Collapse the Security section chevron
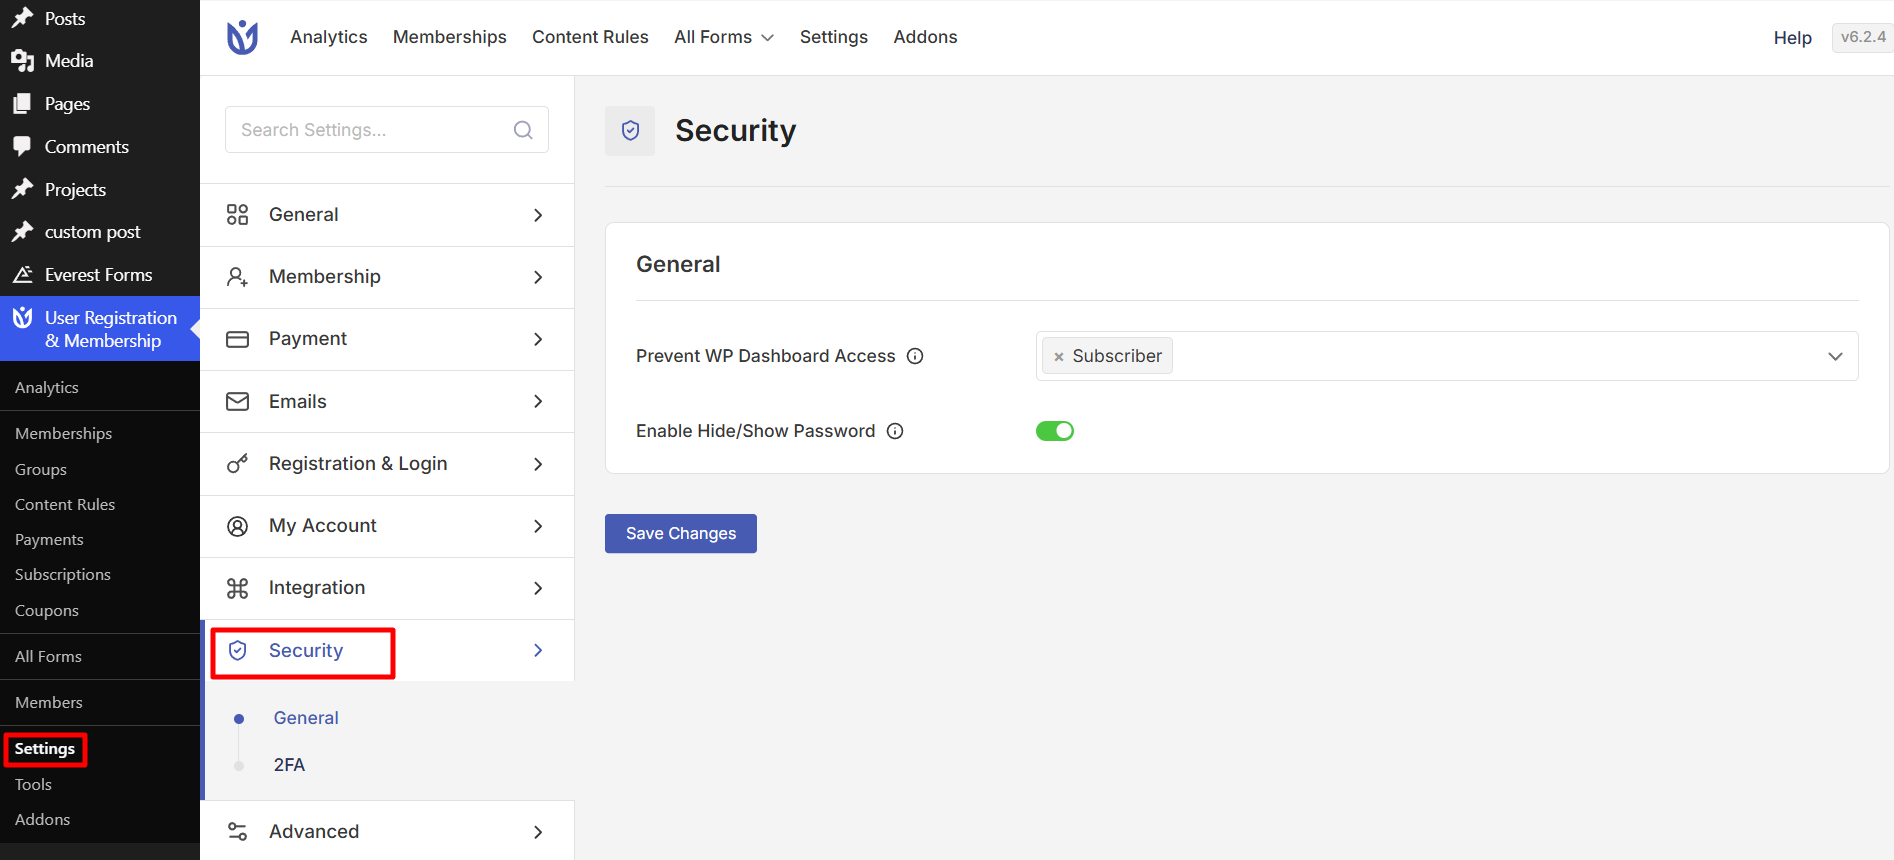 point(538,651)
